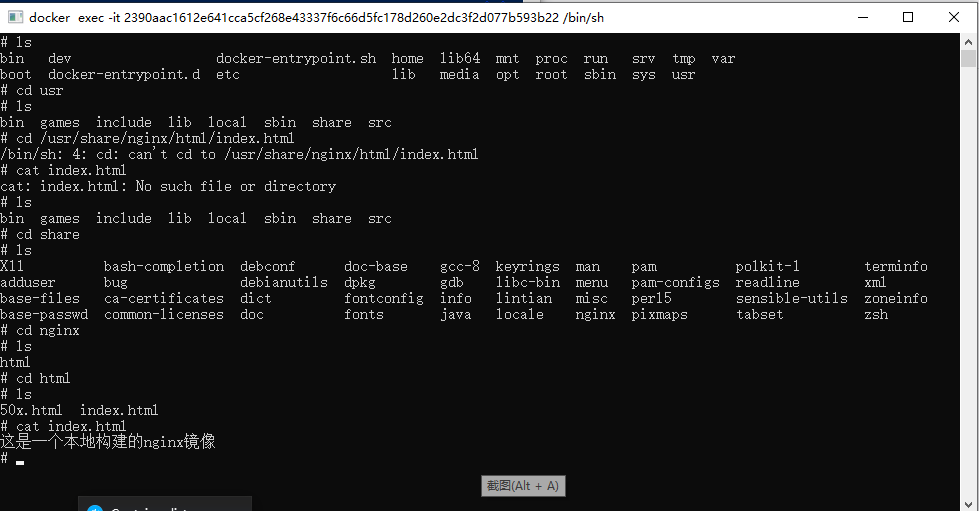The height and width of the screenshot is (511, 979).
Task: Click the 'java' directory entry
Action: point(456,314)
